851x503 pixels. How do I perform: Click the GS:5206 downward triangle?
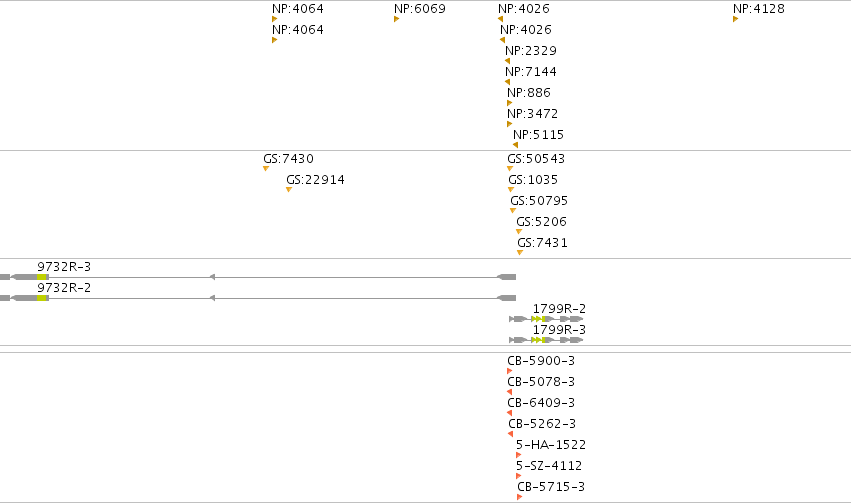[x=519, y=232]
